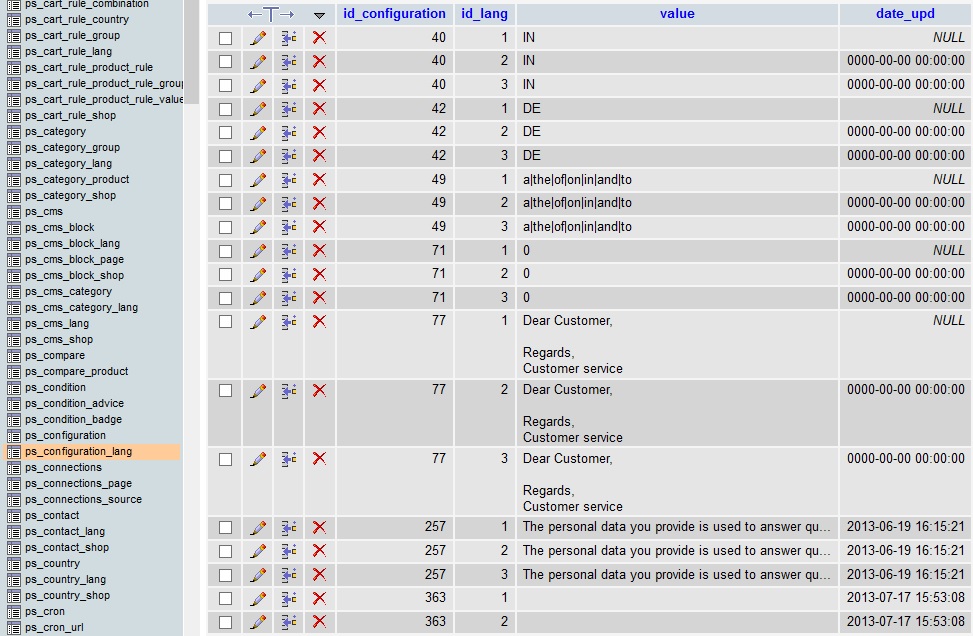Delete row 257 with id_lang 2
The height and width of the screenshot is (636, 973).
point(319,551)
